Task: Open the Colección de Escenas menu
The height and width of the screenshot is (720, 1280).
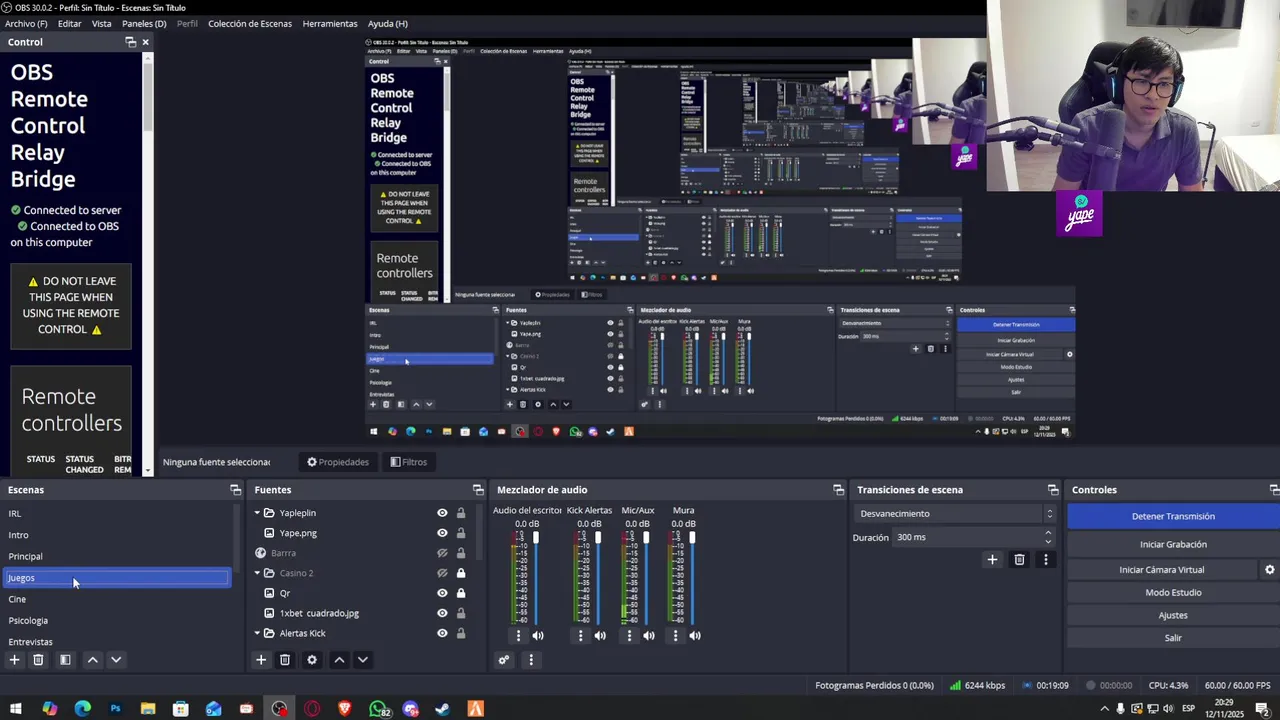Action: tap(250, 23)
